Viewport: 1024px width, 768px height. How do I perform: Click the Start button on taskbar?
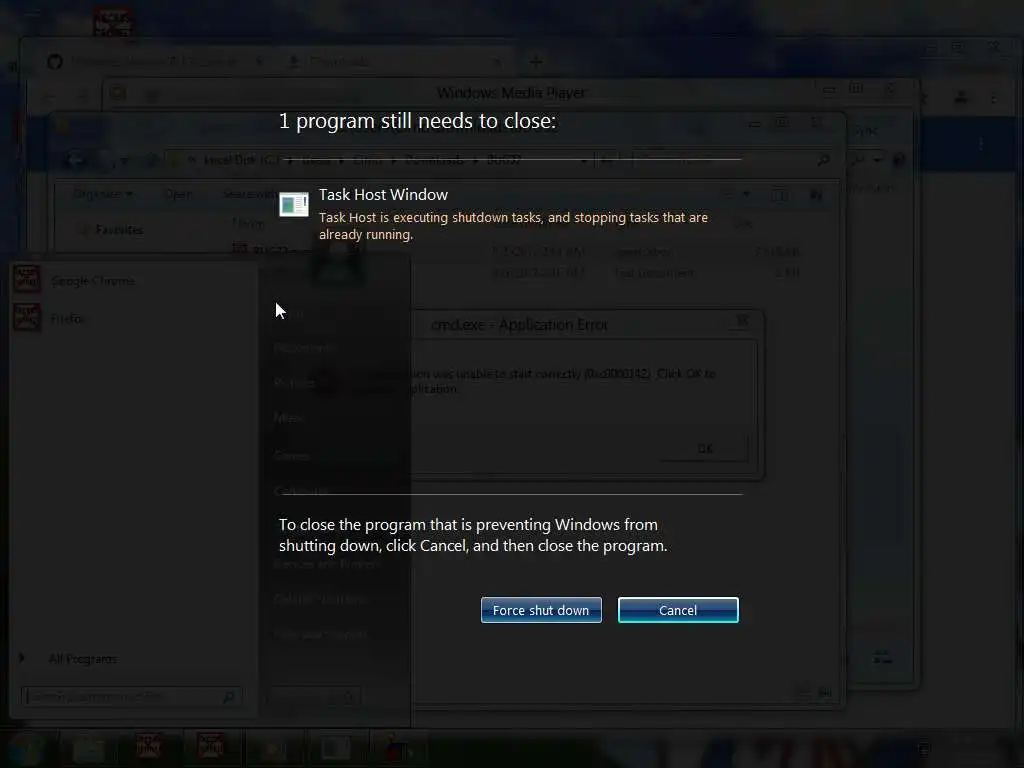[25, 748]
